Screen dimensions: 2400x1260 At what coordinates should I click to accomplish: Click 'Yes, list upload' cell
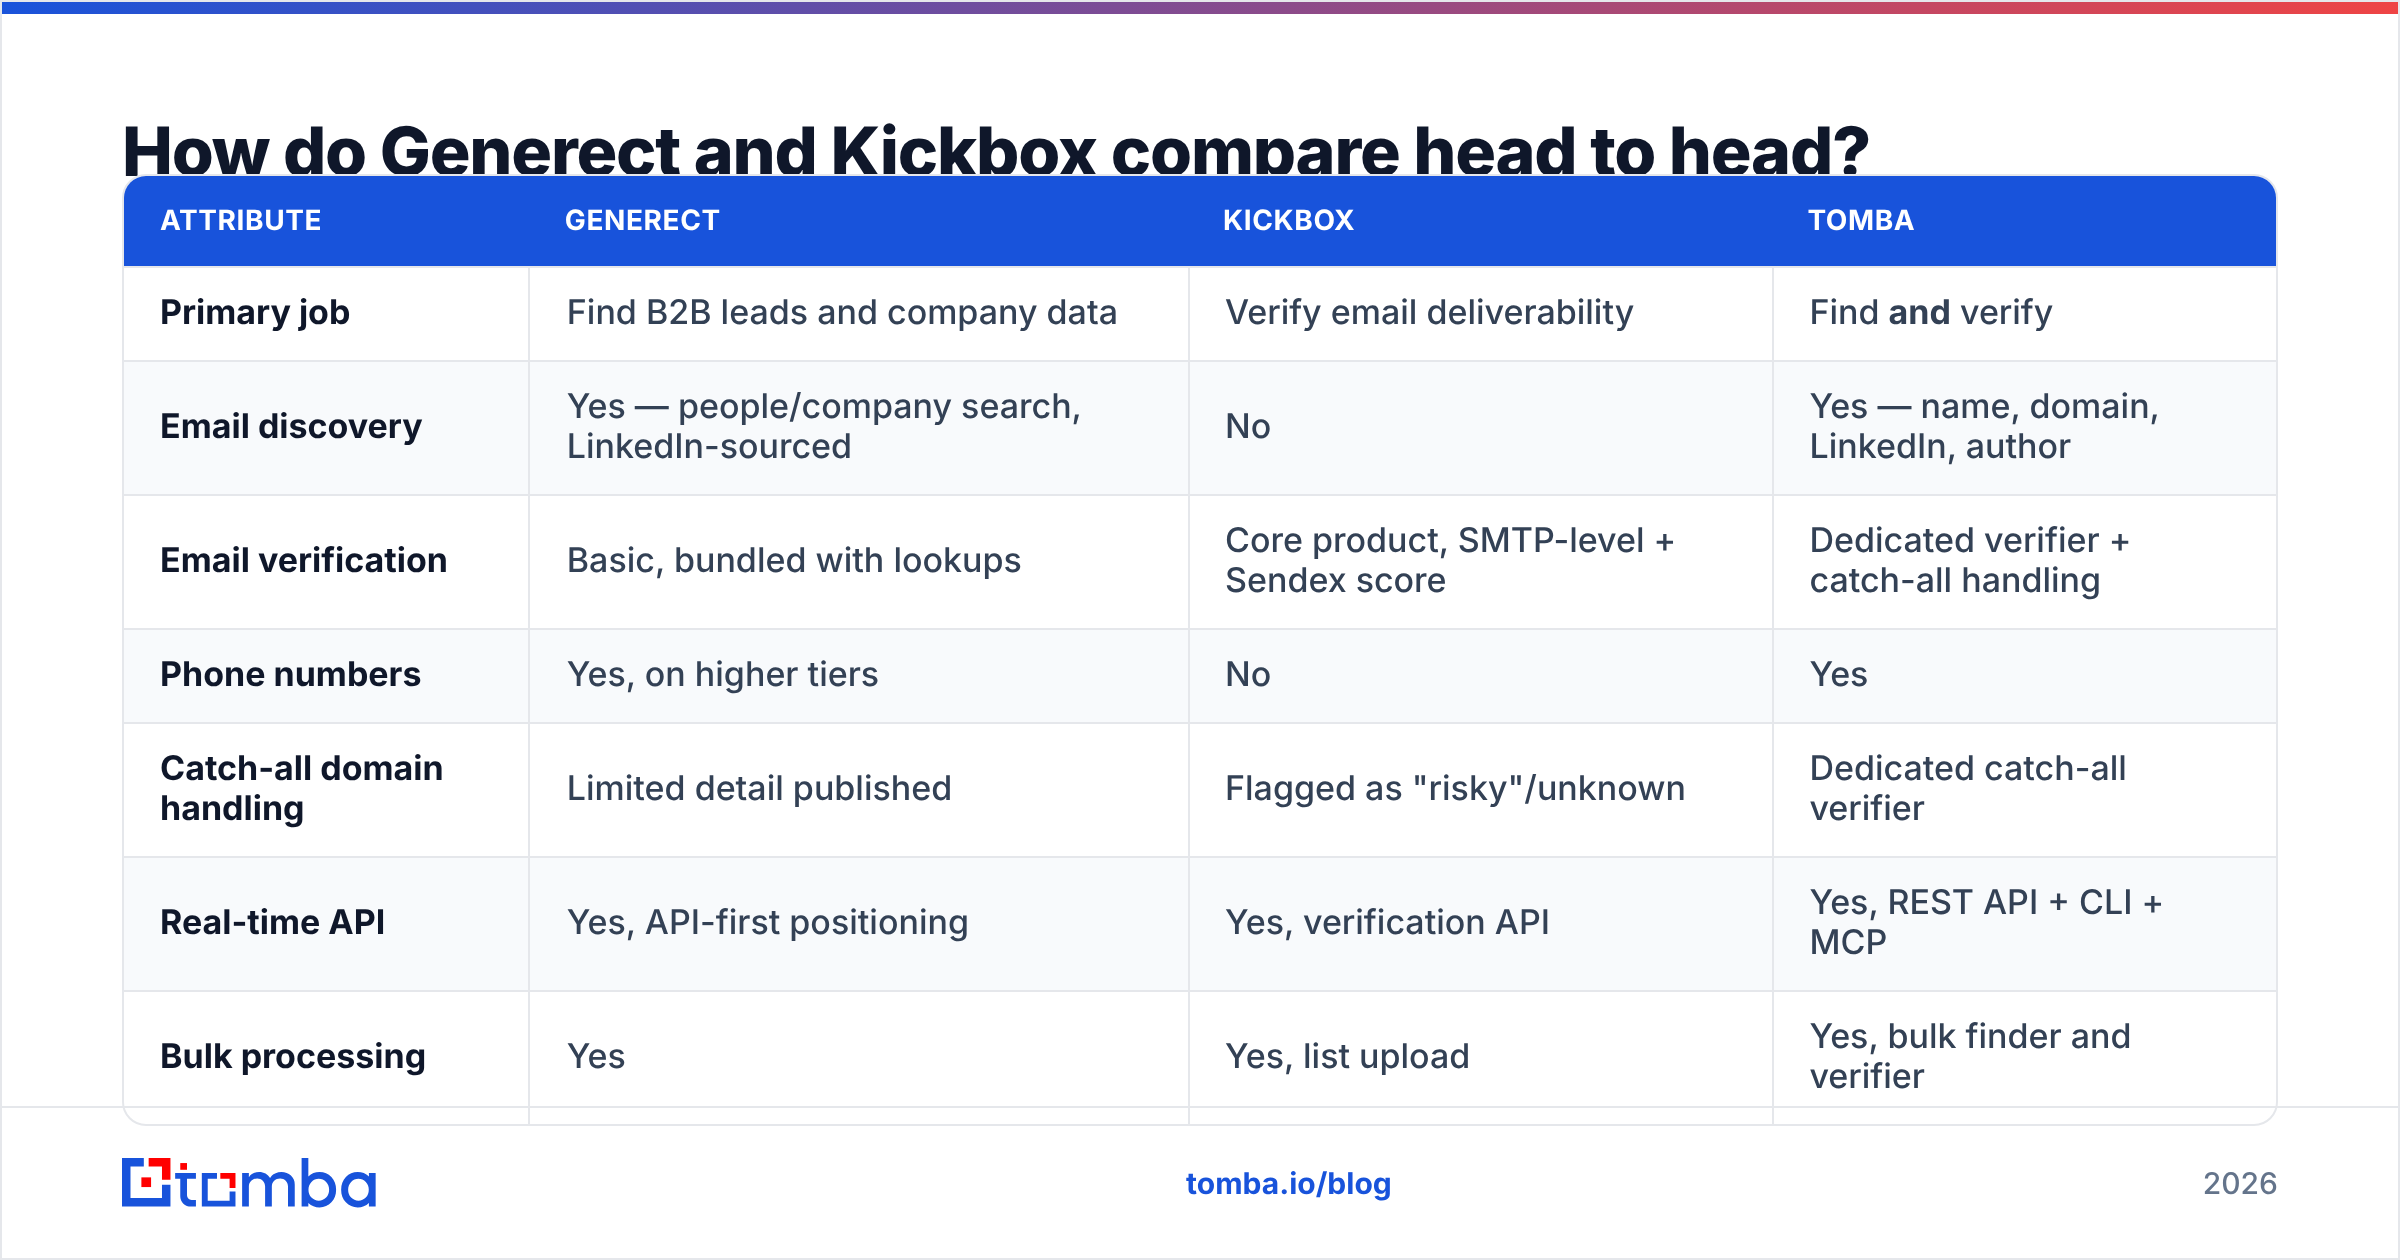point(1347,1057)
